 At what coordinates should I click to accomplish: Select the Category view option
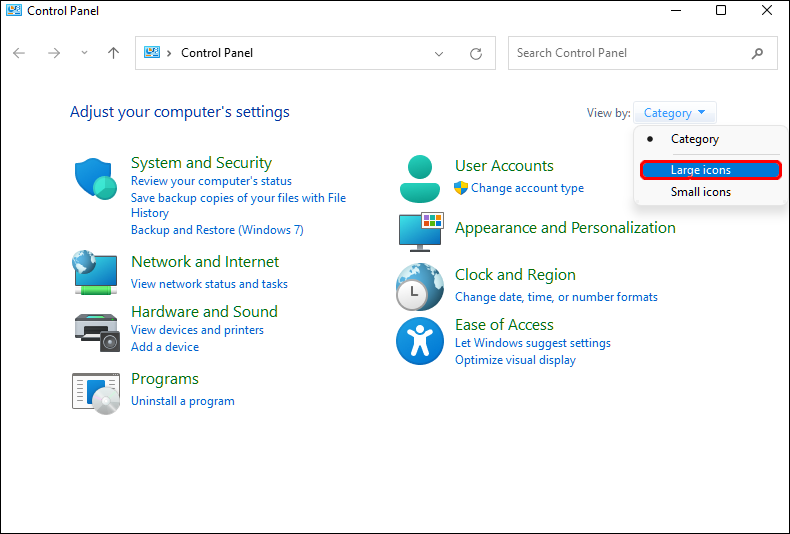click(694, 139)
